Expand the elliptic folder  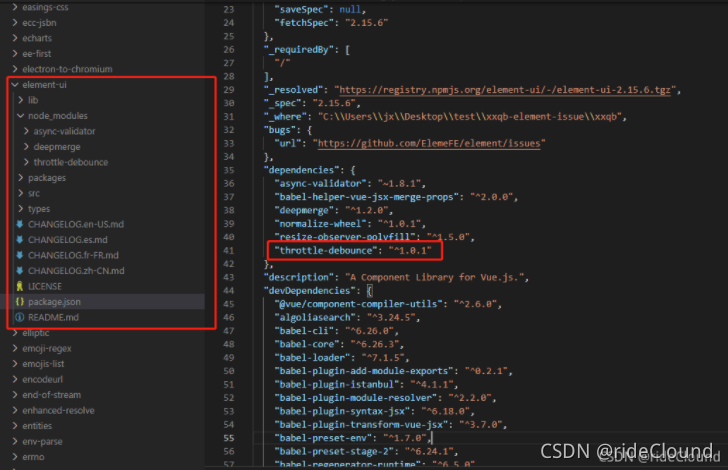pos(15,333)
